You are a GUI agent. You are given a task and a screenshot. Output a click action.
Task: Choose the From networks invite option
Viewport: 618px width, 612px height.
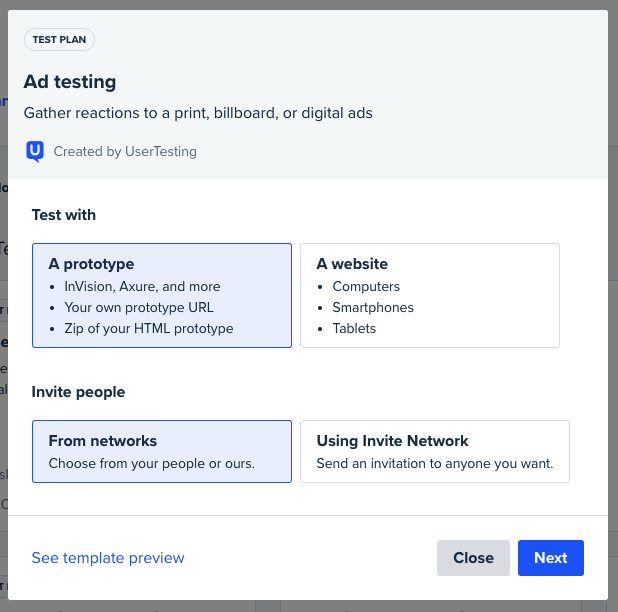pyautogui.click(x=162, y=452)
